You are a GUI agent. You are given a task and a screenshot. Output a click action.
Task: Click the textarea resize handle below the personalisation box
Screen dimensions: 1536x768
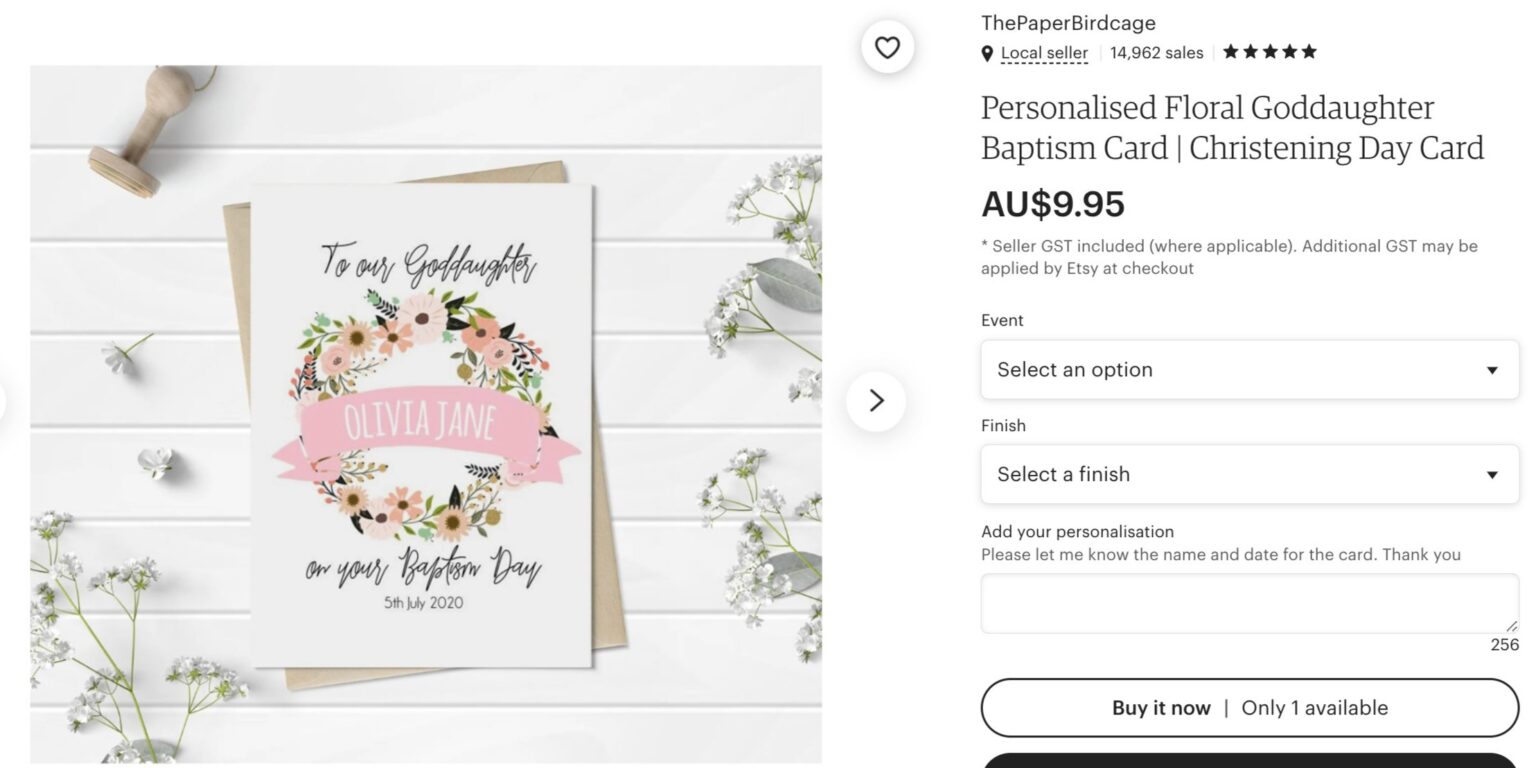click(x=1513, y=627)
